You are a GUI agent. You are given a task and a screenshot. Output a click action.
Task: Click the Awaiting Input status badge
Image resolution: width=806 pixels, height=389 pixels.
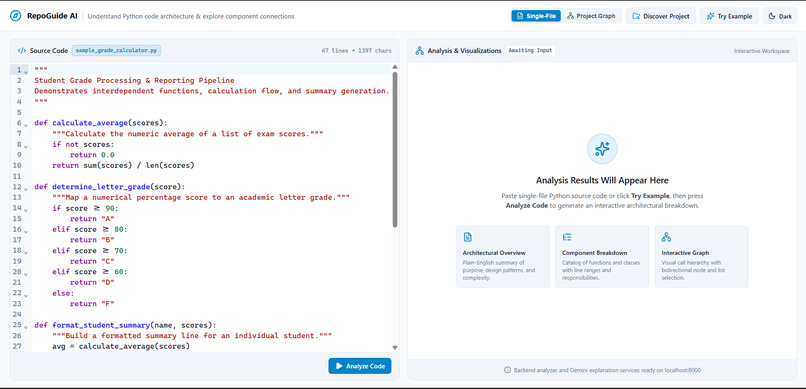[x=530, y=50]
